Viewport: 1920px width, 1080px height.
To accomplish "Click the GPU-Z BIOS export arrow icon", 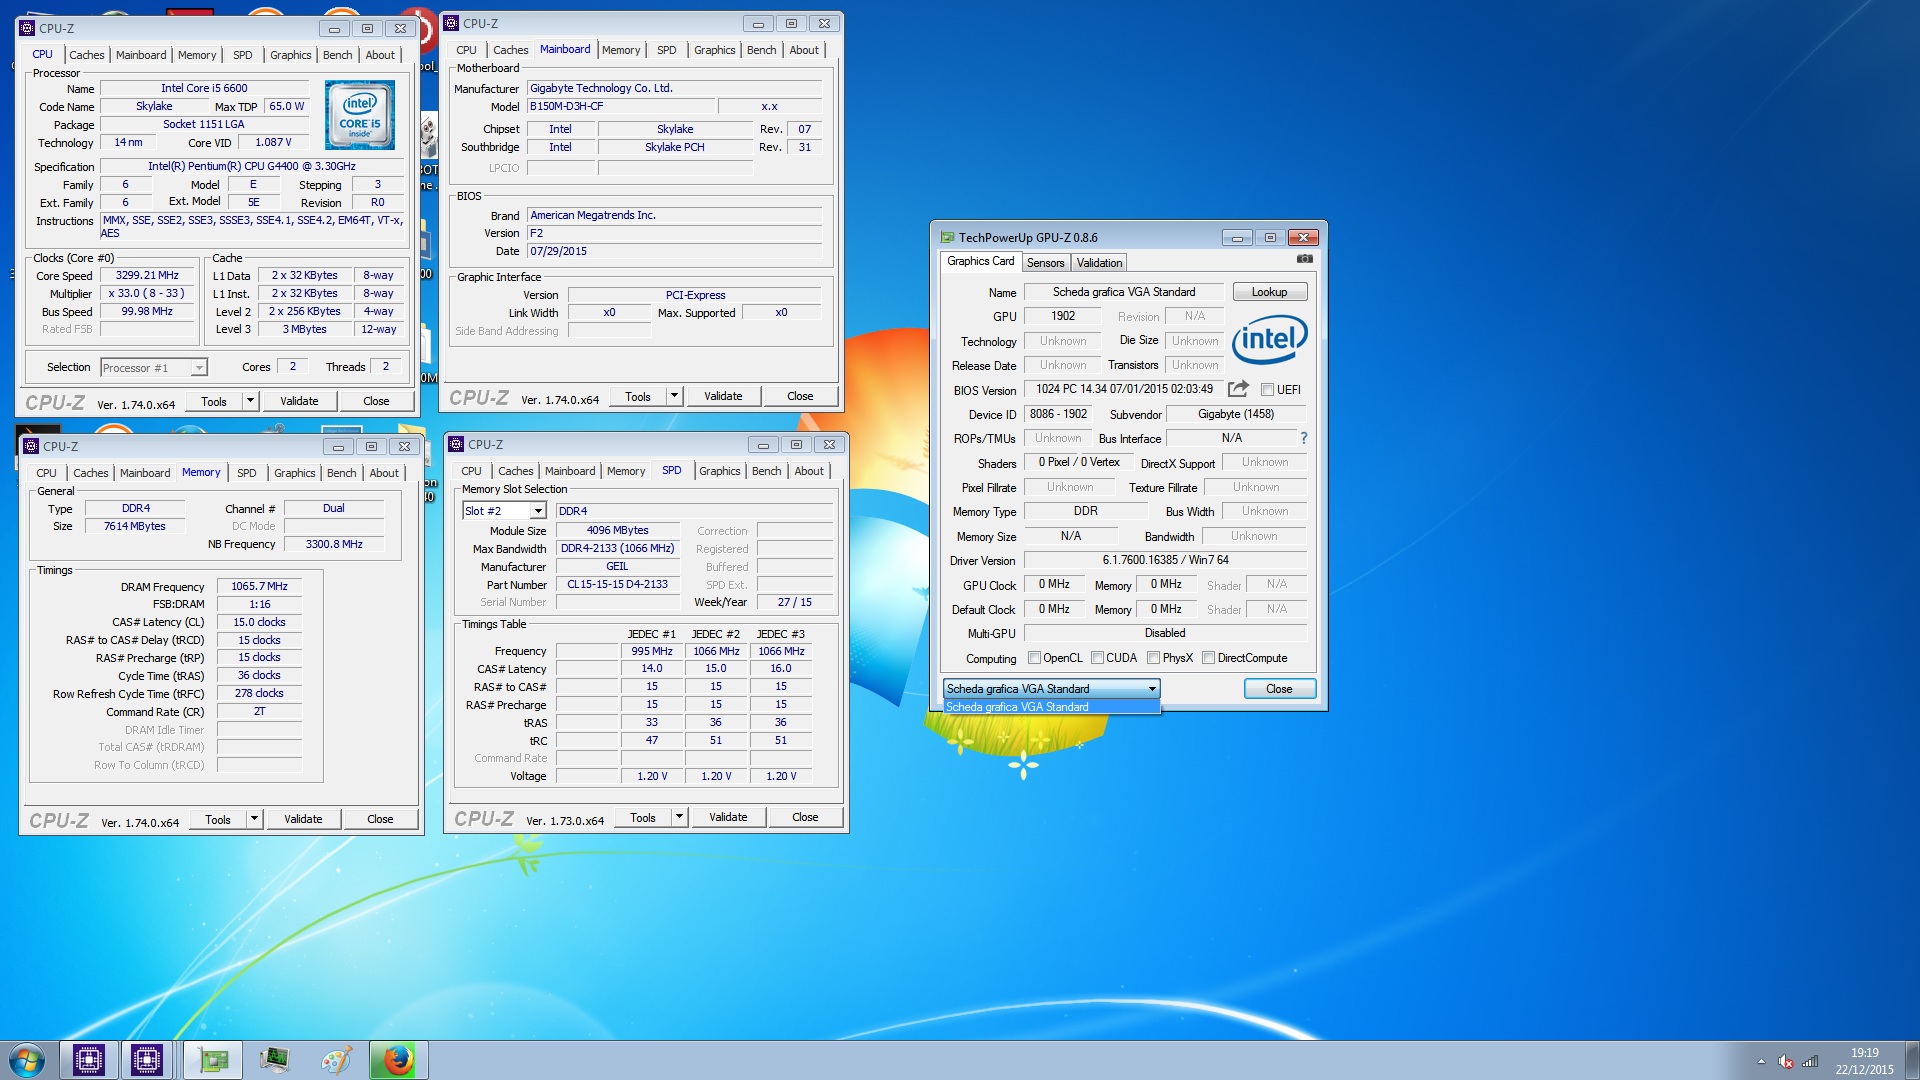I will (x=1238, y=389).
